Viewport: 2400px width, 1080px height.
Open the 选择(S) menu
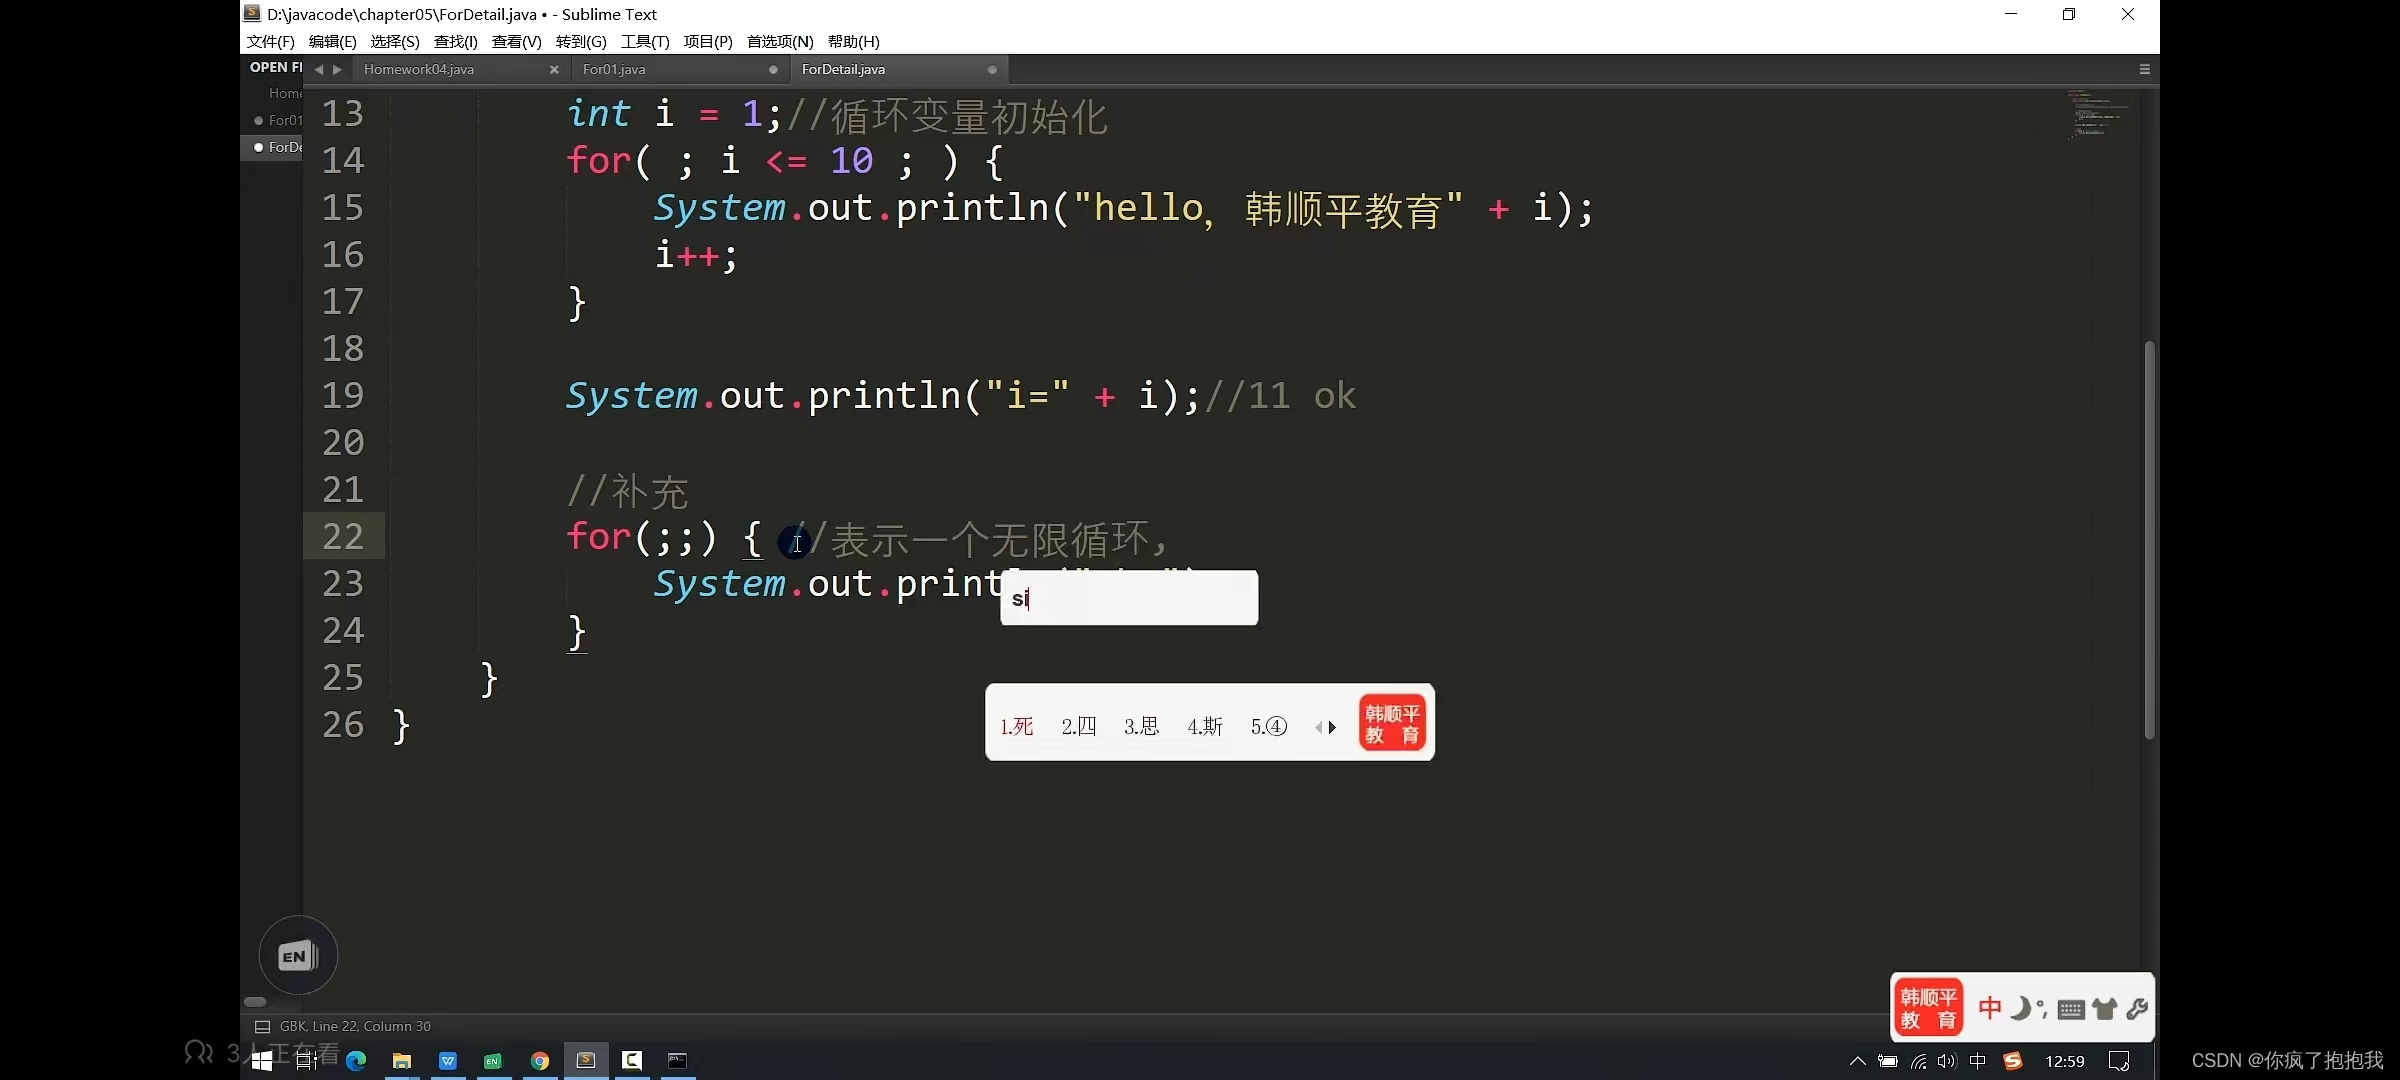click(x=394, y=41)
